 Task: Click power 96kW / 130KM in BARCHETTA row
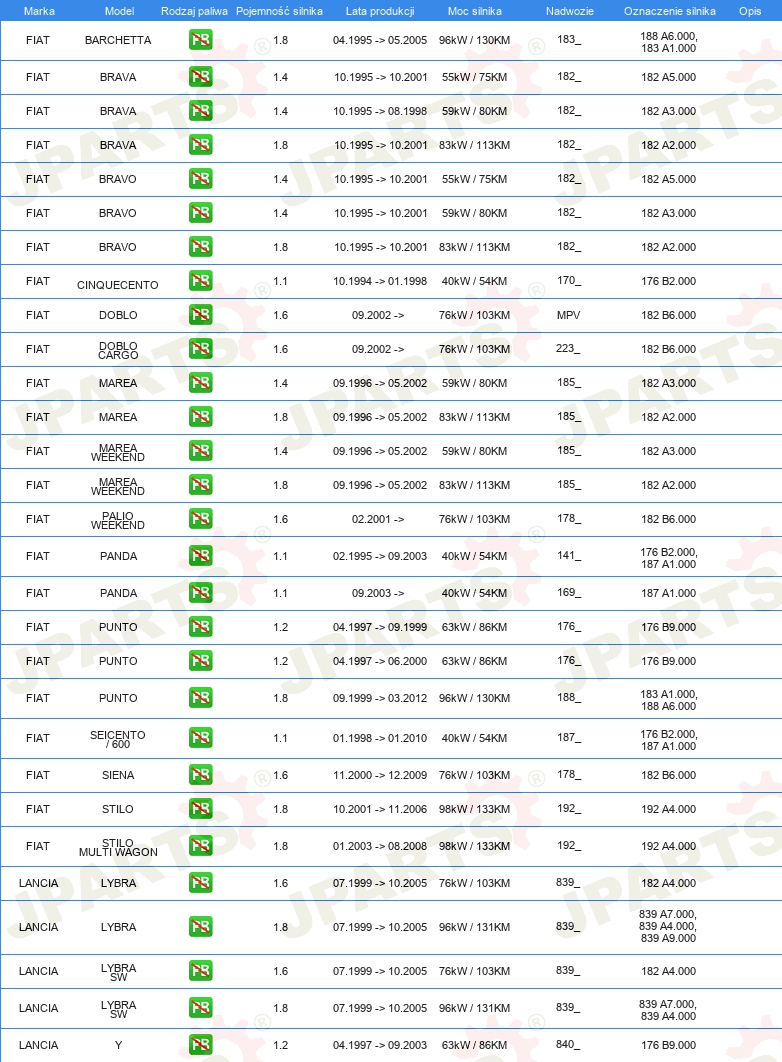point(475,40)
